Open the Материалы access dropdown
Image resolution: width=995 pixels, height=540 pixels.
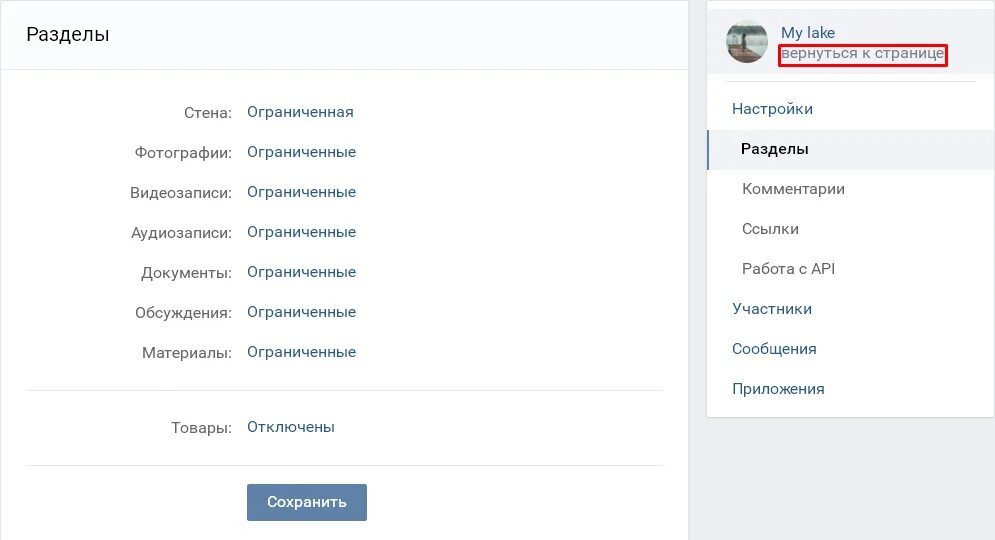click(301, 352)
